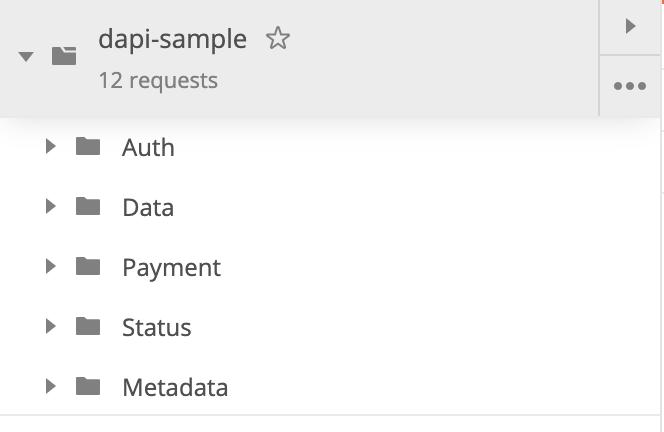Select the Metadata folder label
Screen dimensions: 664x432
[x=175, y=388]
